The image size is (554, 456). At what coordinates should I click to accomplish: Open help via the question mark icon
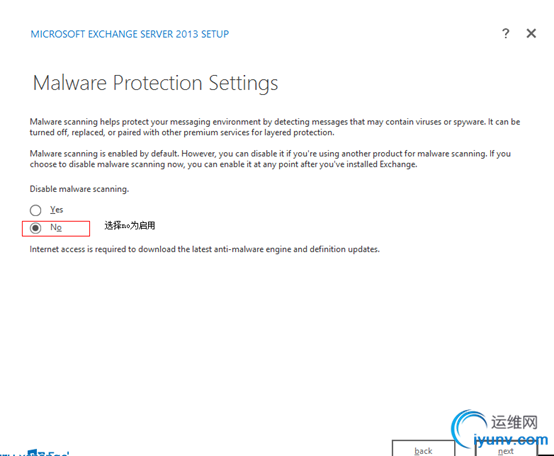tap(506, 34)
